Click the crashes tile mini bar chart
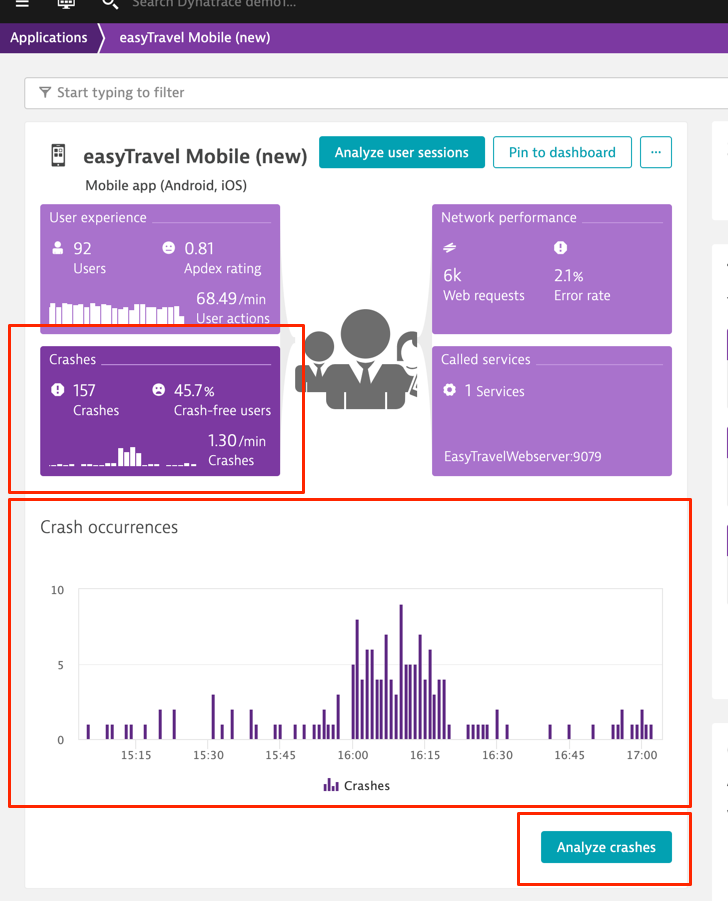This screenshot has height=901, width=728. (x=123, y=457)
